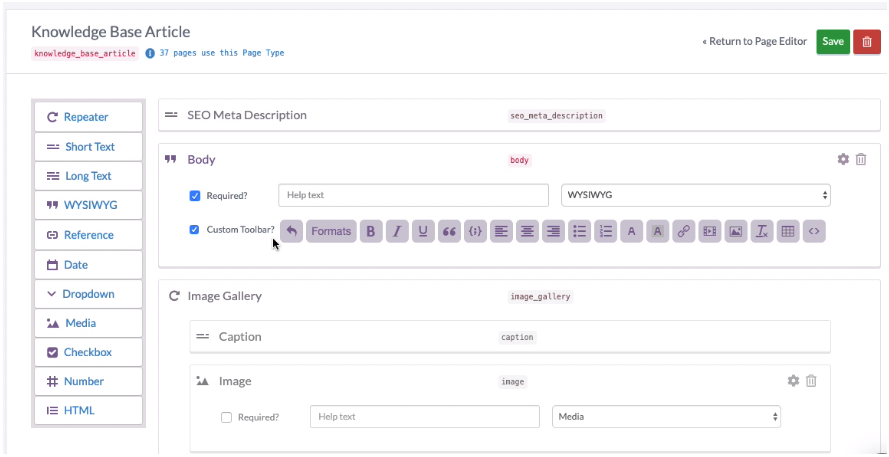Image resolution: width=889 pixels, height=457 pixels.
Task: Select the blockquote toolbar icon
Action: [449, 231]
